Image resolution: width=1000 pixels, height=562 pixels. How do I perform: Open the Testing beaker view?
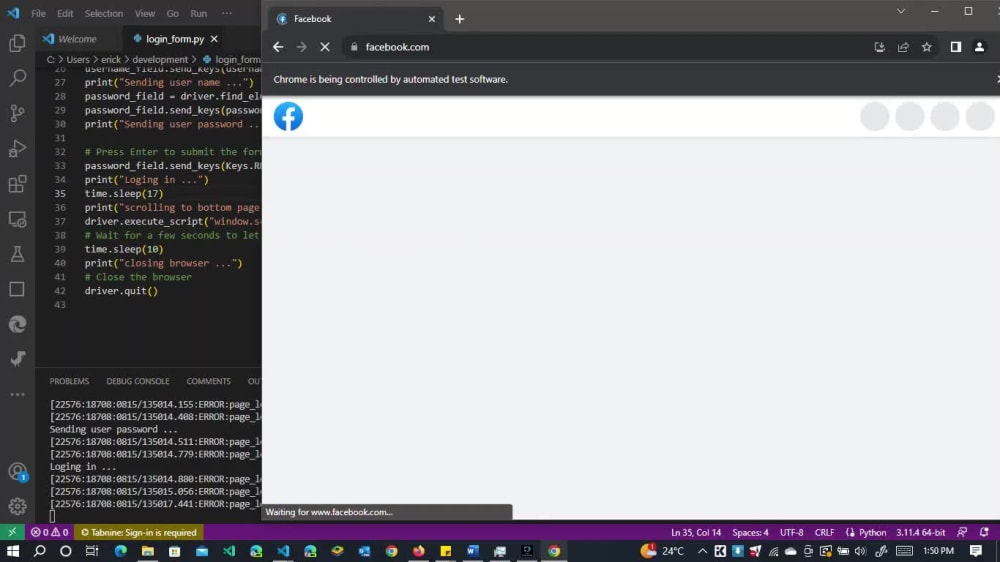[x=17, y=254]
